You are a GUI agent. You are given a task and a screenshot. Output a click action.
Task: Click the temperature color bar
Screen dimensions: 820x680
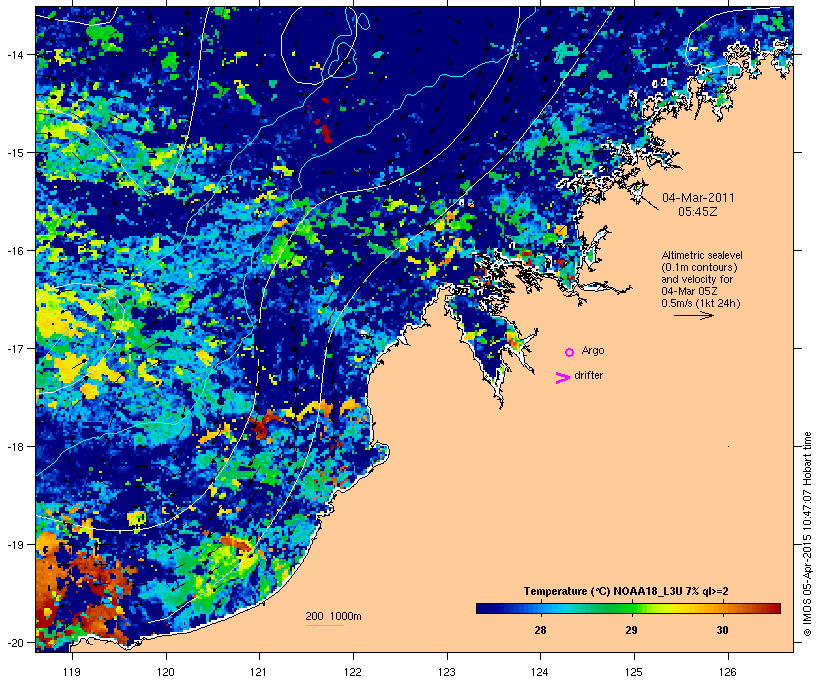coord(628,608)
